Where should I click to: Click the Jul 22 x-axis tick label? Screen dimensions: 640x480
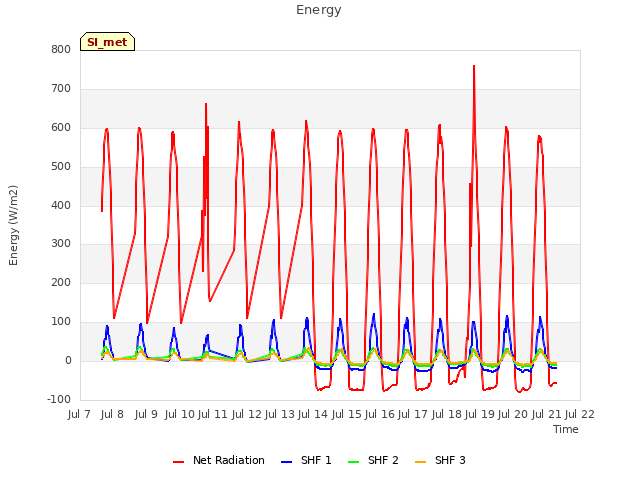(x=580, y=415)
